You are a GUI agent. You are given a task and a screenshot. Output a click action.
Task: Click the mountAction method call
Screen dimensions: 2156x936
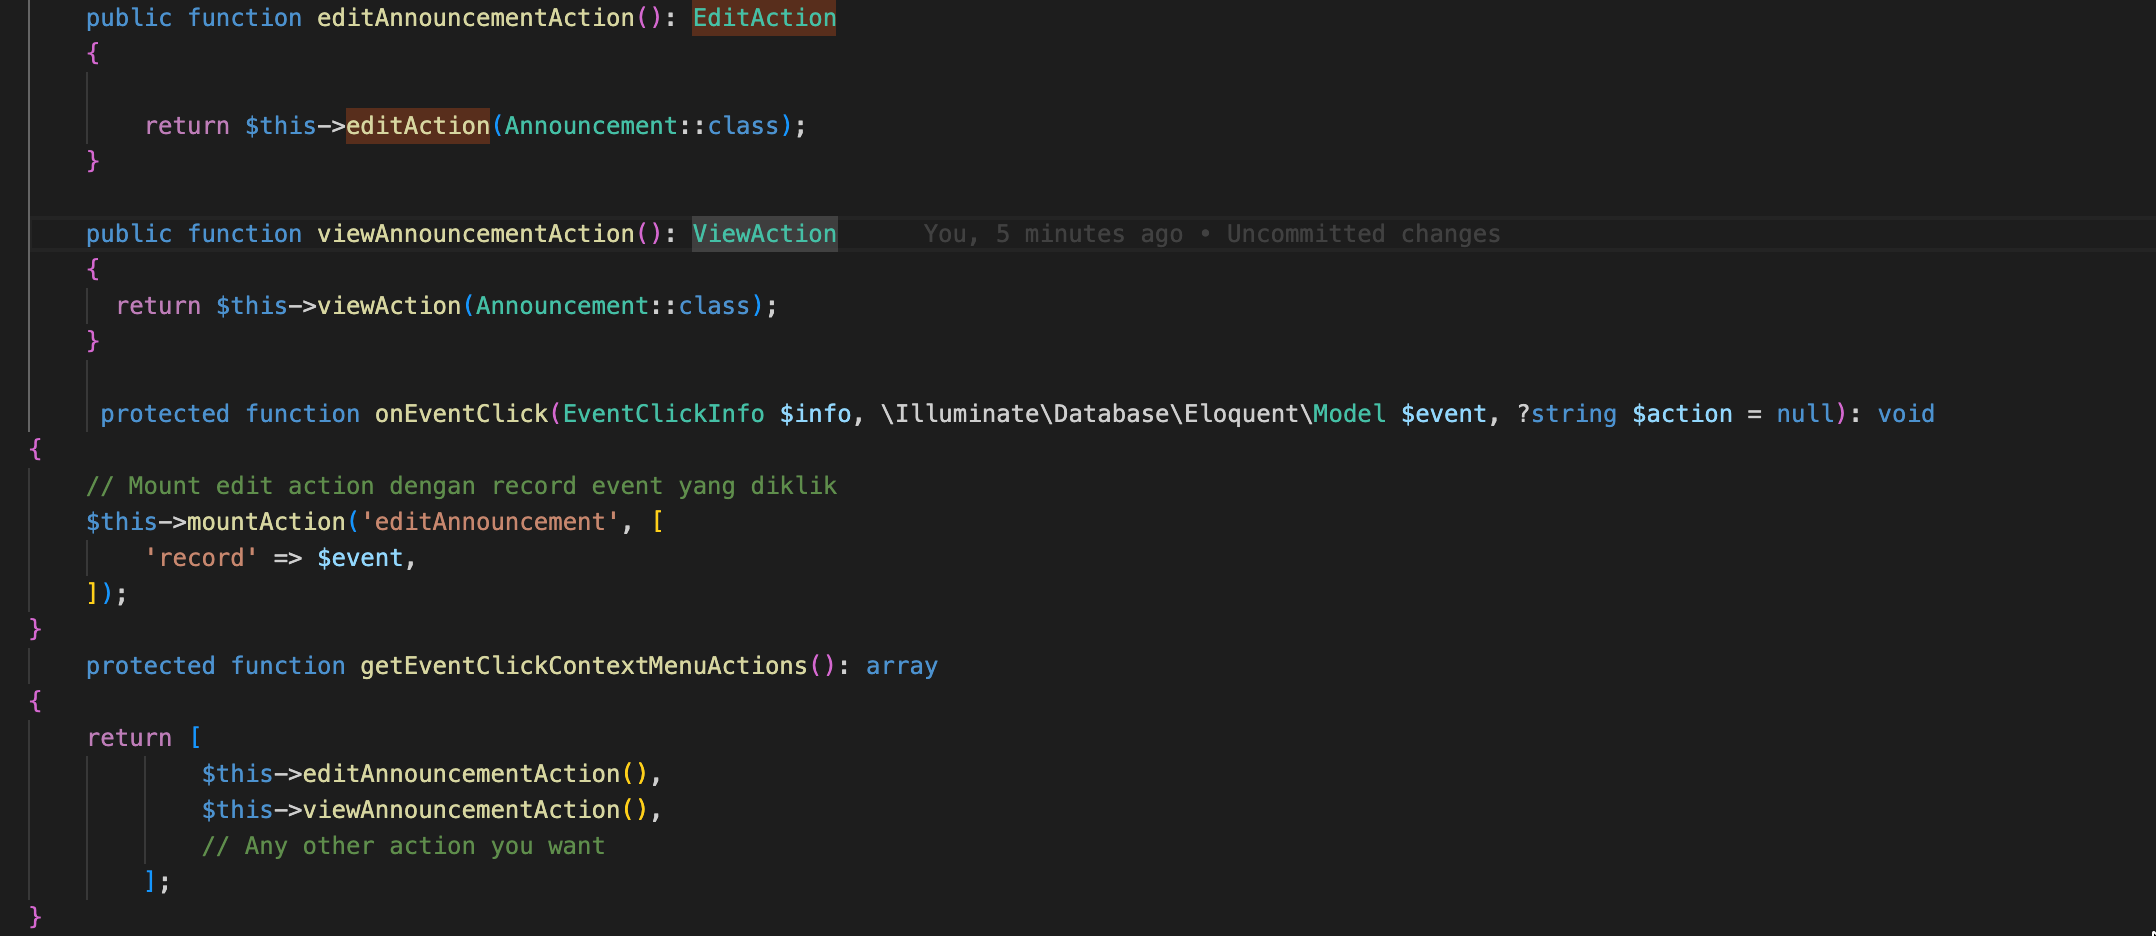pyautogui.click(x=266, y=522)
